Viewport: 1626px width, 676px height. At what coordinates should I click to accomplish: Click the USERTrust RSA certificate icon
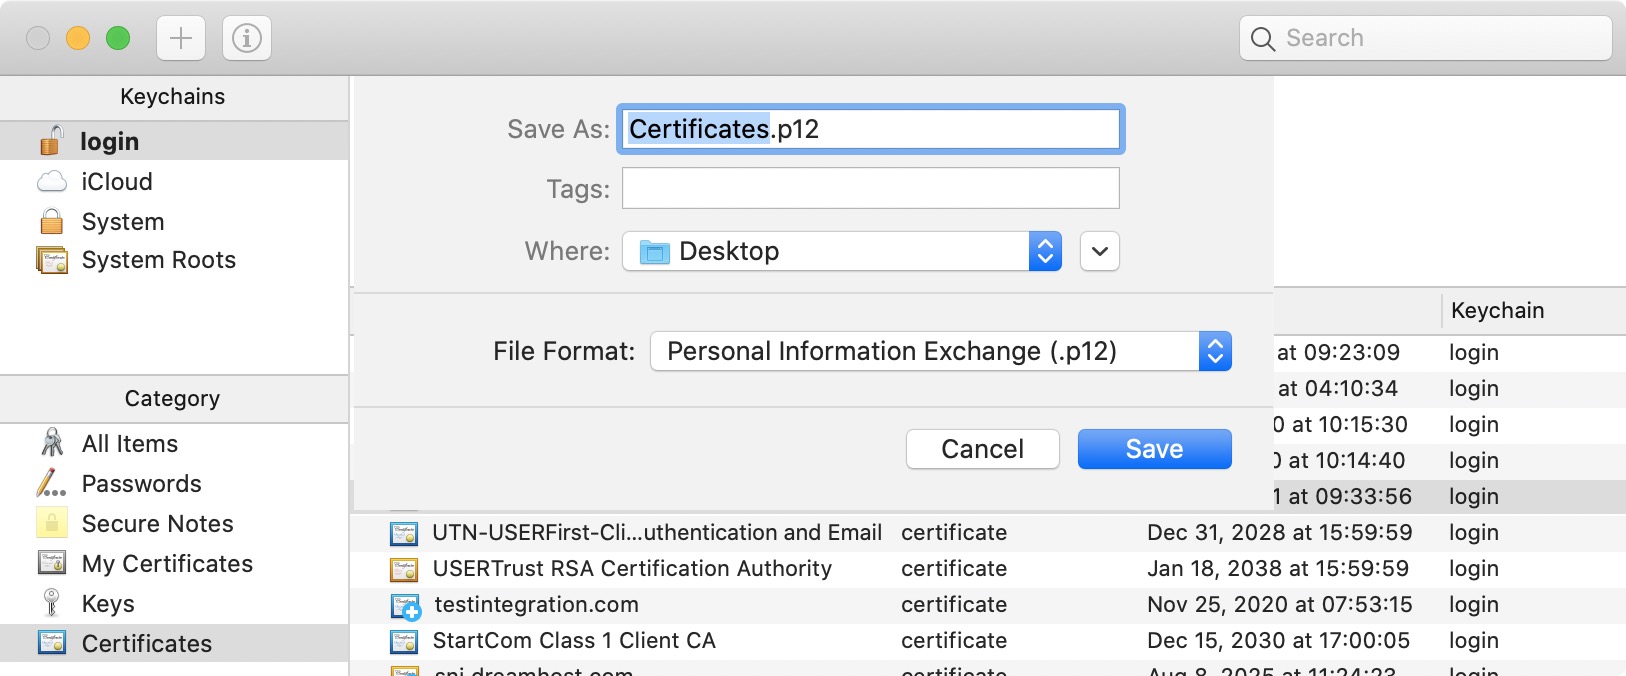(404, 569)
